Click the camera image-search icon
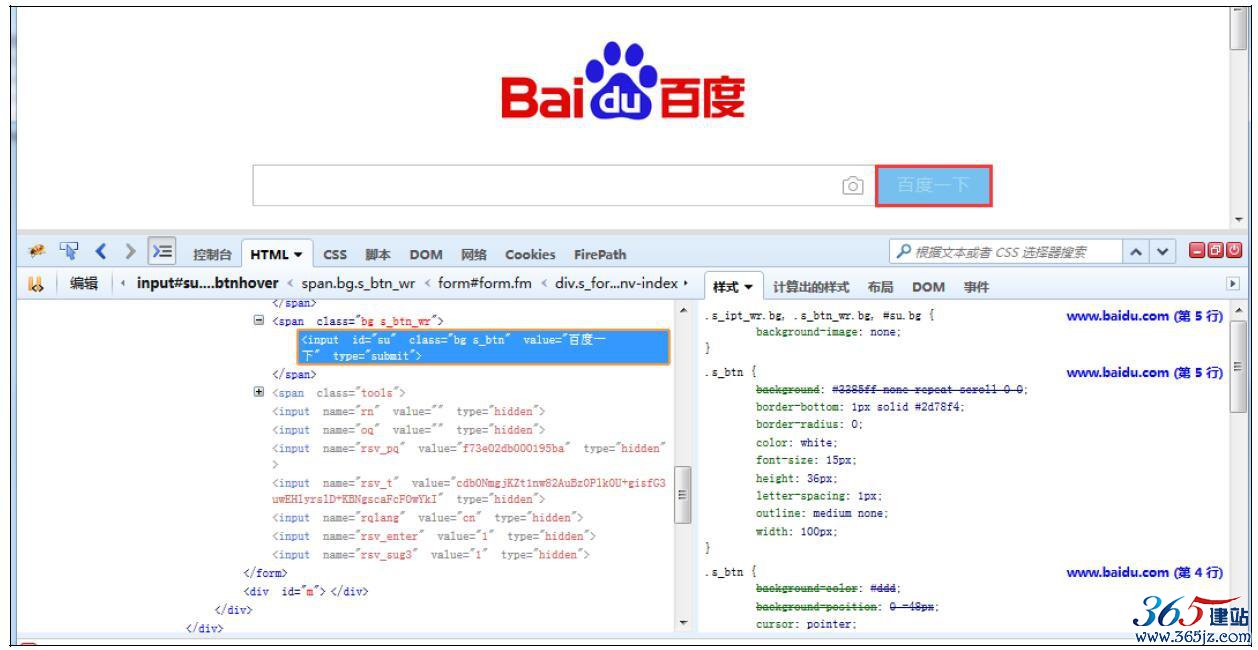1258x650 pixels. click(x=852, y=186)
